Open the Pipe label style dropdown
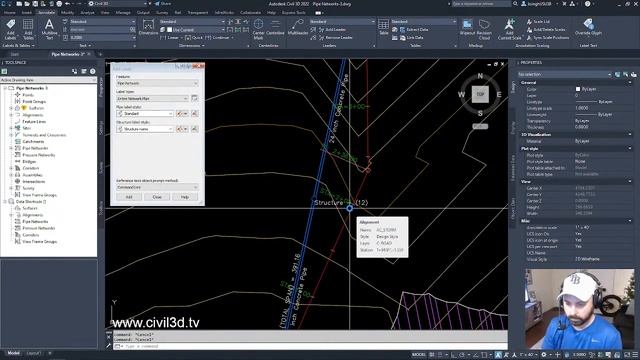Screen dimensions: 640x360 tap(145, 113)
